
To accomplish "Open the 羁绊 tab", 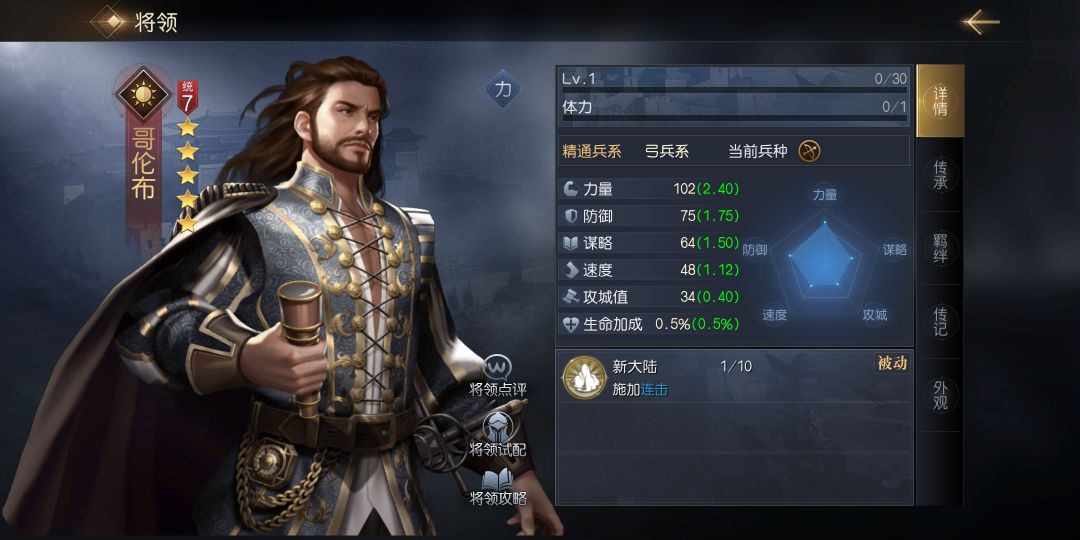I will coord(939,249).
